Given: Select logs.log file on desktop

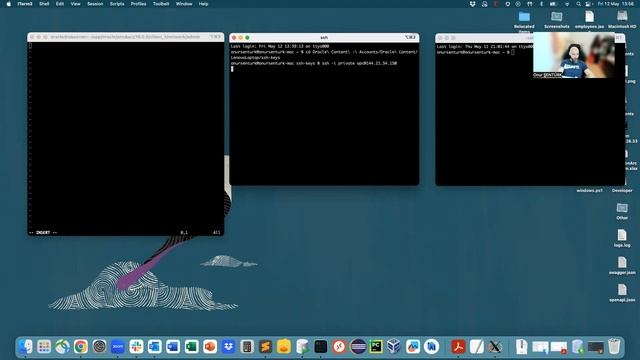Looking at the screenshot, I should click(x=622, y=236).
